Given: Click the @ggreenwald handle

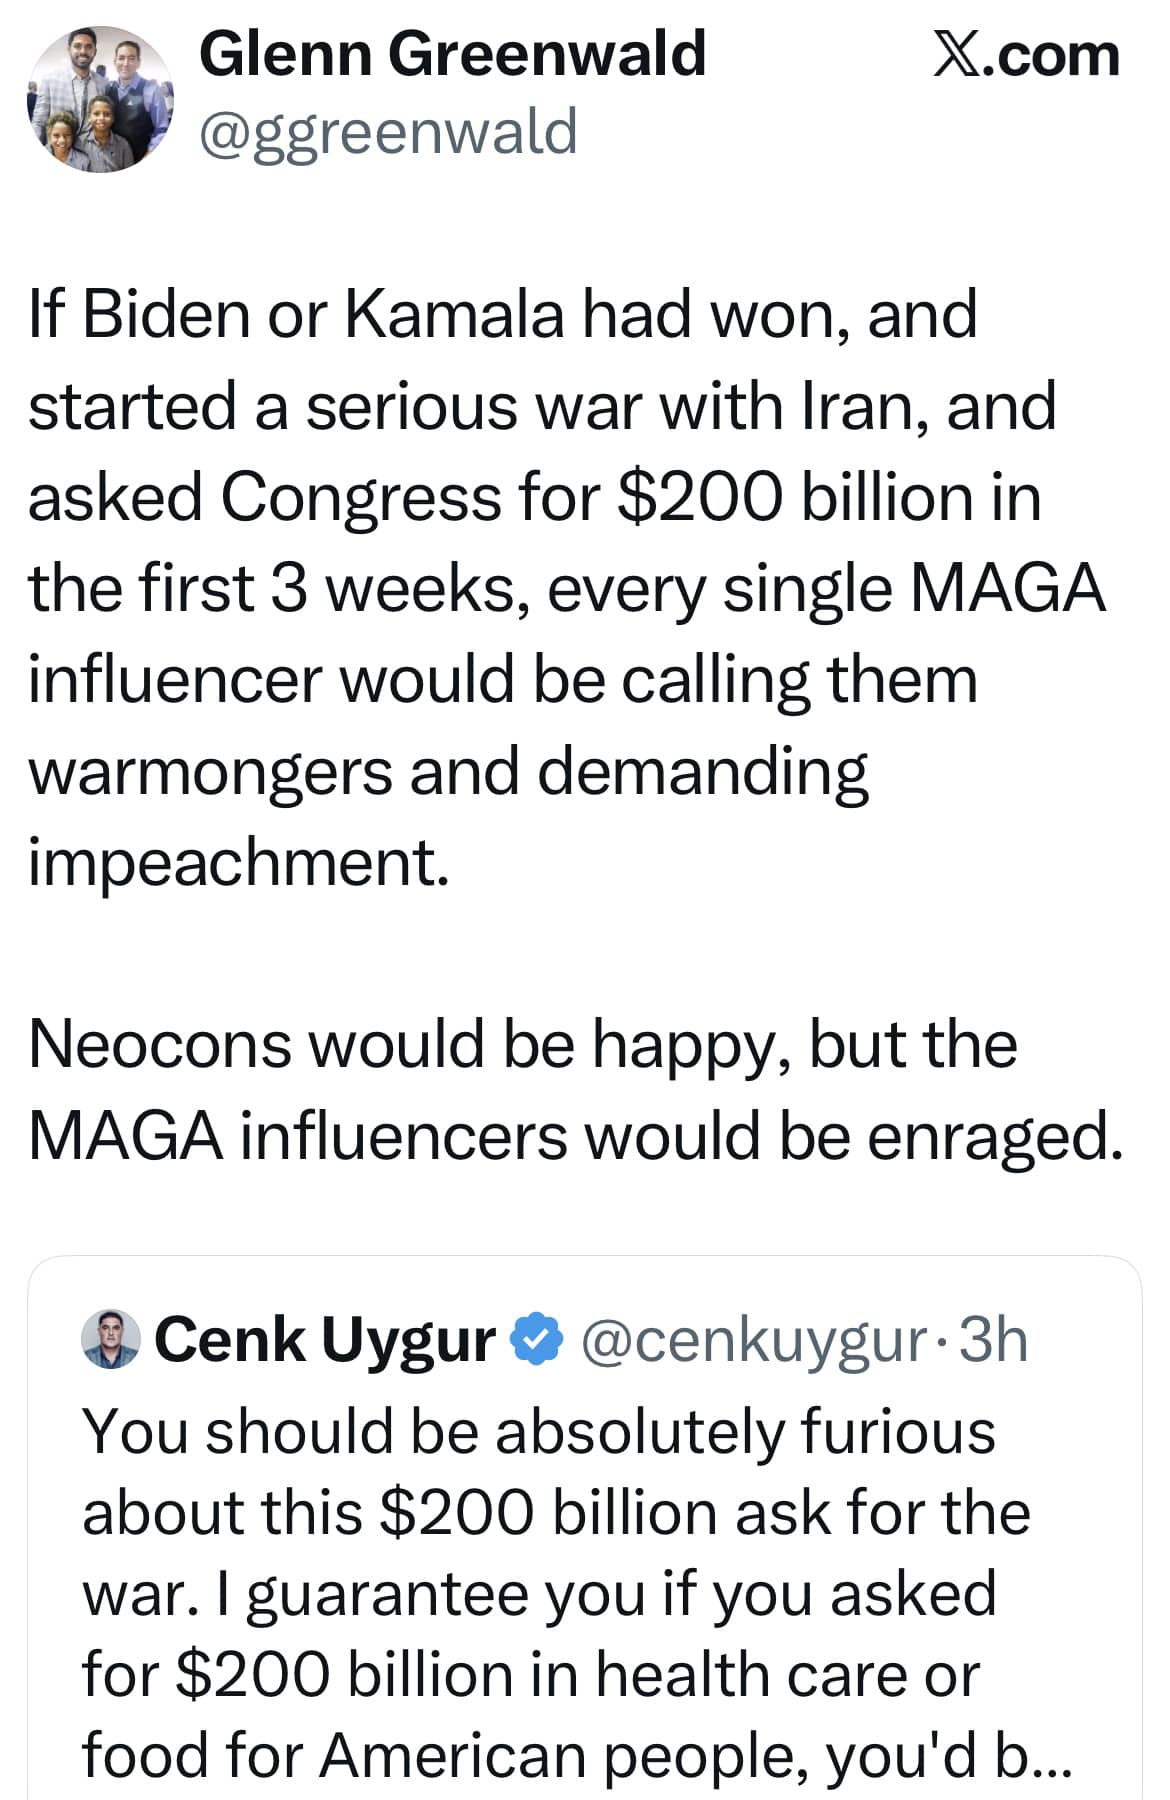Looking at the screenshot, I should 388,131.
